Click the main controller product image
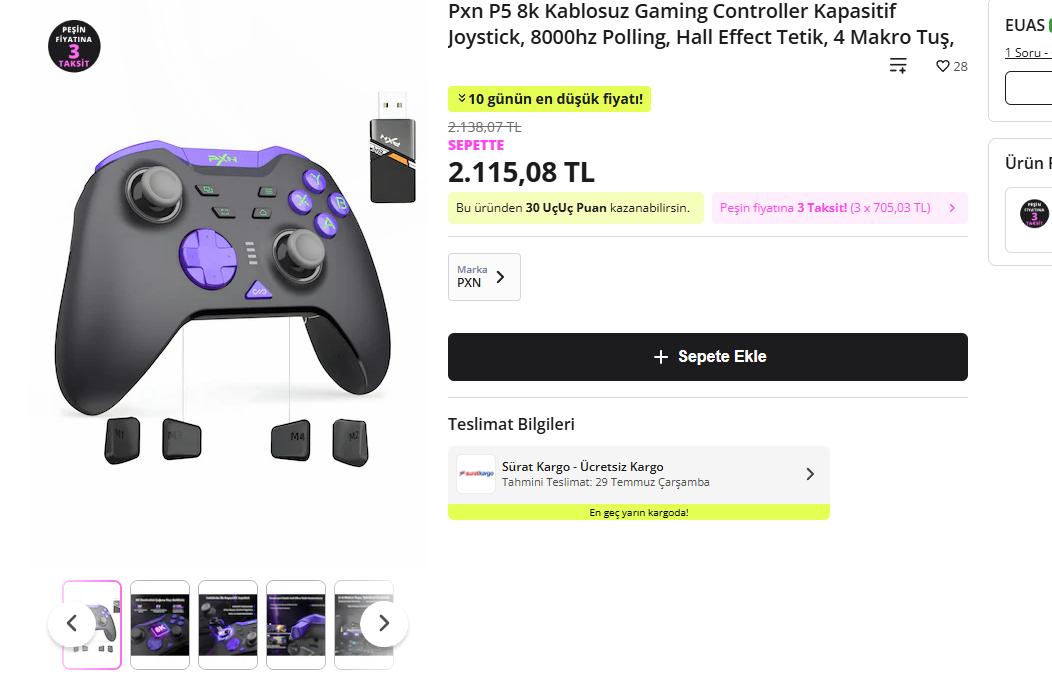The image size is (1052, 686). coord(228,282)
